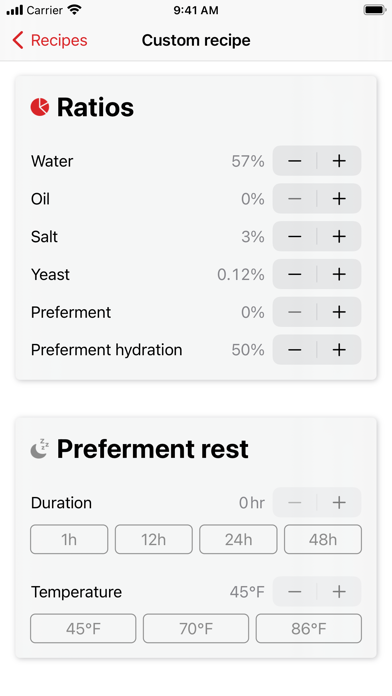Pick the 48h duration preset

coord(323,539)
